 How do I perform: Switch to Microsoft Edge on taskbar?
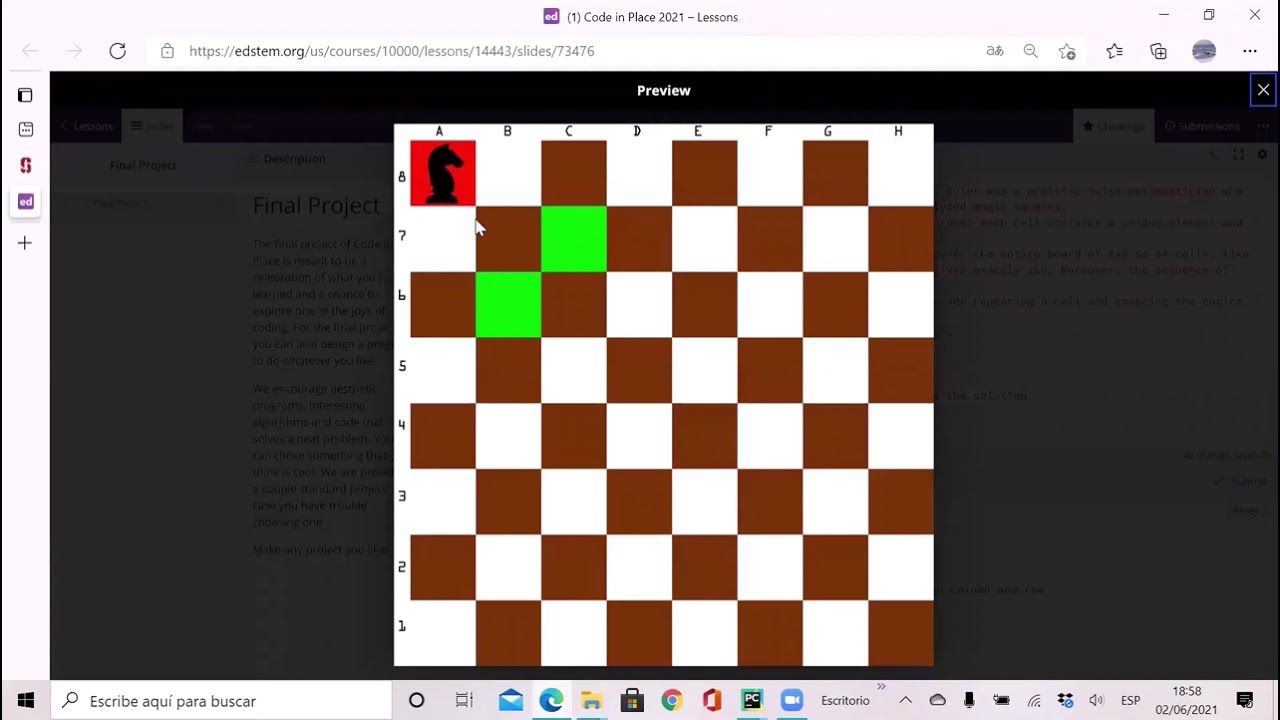pos(551,700)
